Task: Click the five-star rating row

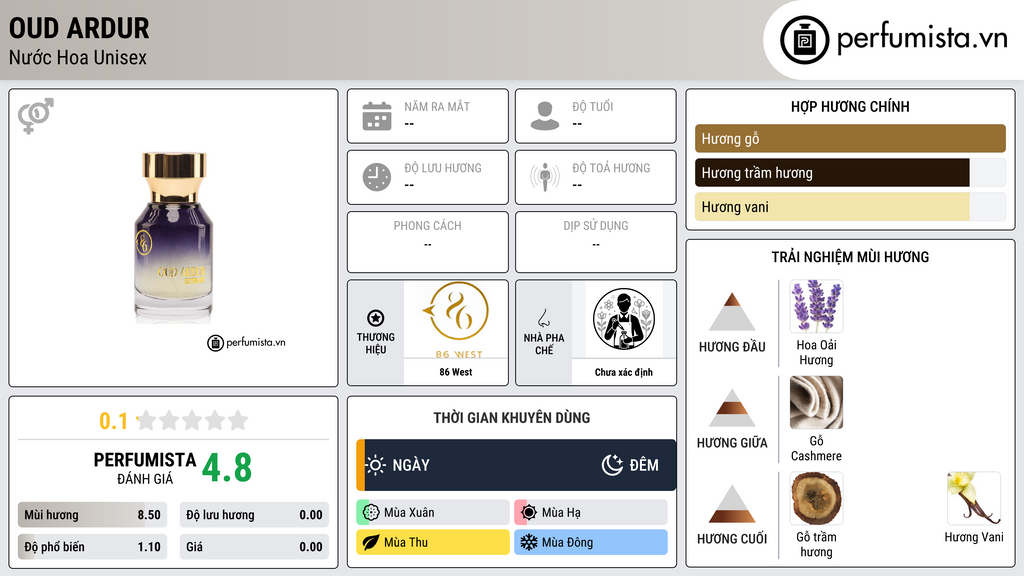Action: tap(193, 421)
